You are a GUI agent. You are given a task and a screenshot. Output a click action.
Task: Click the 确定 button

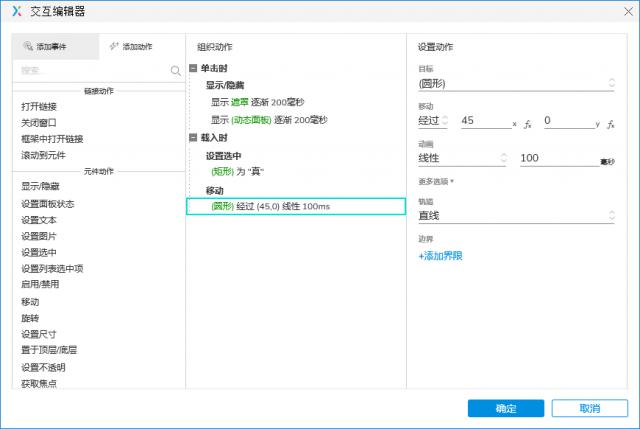click(506, 408)
